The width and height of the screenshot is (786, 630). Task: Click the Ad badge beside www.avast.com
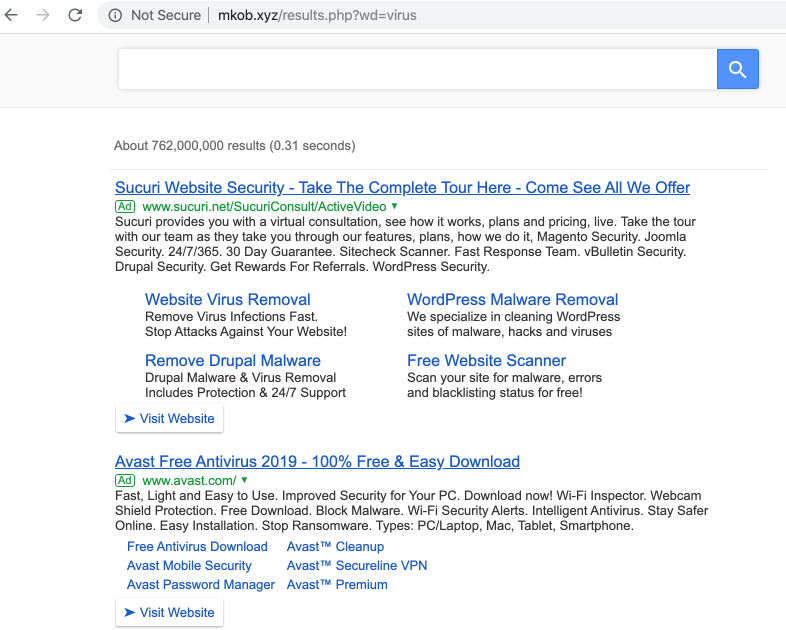(x=125, y=480)
